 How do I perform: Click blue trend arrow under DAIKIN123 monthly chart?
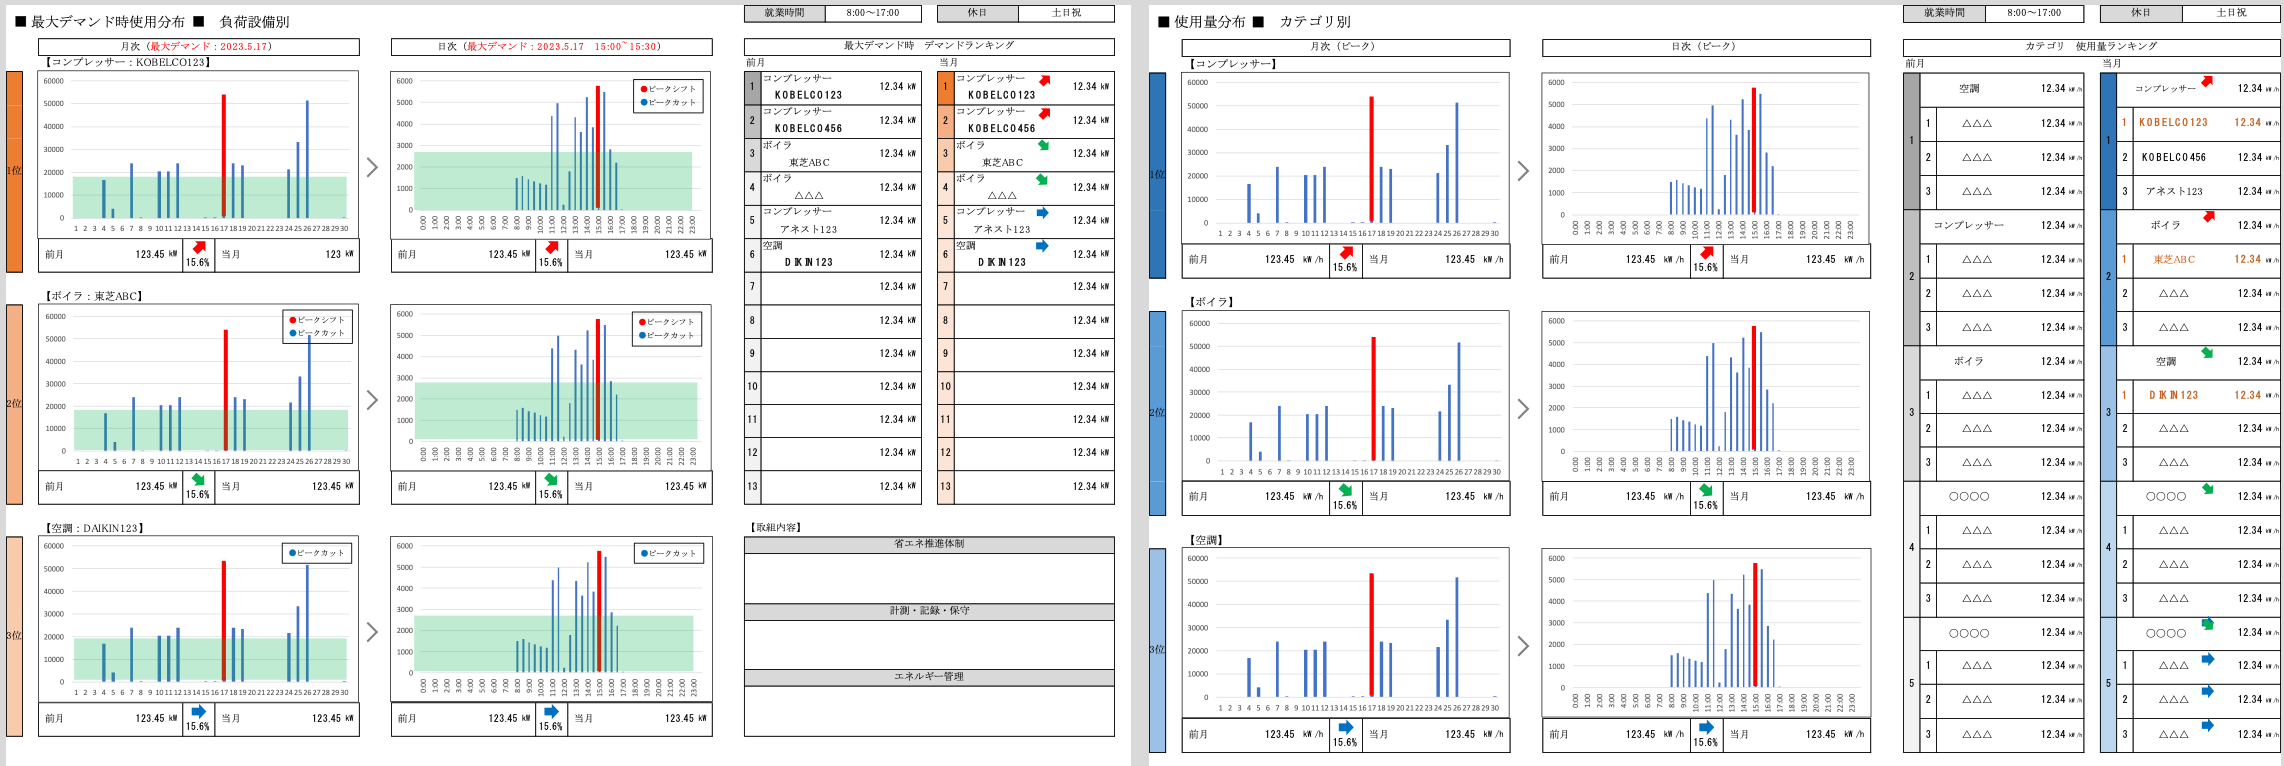click(199, 712)
